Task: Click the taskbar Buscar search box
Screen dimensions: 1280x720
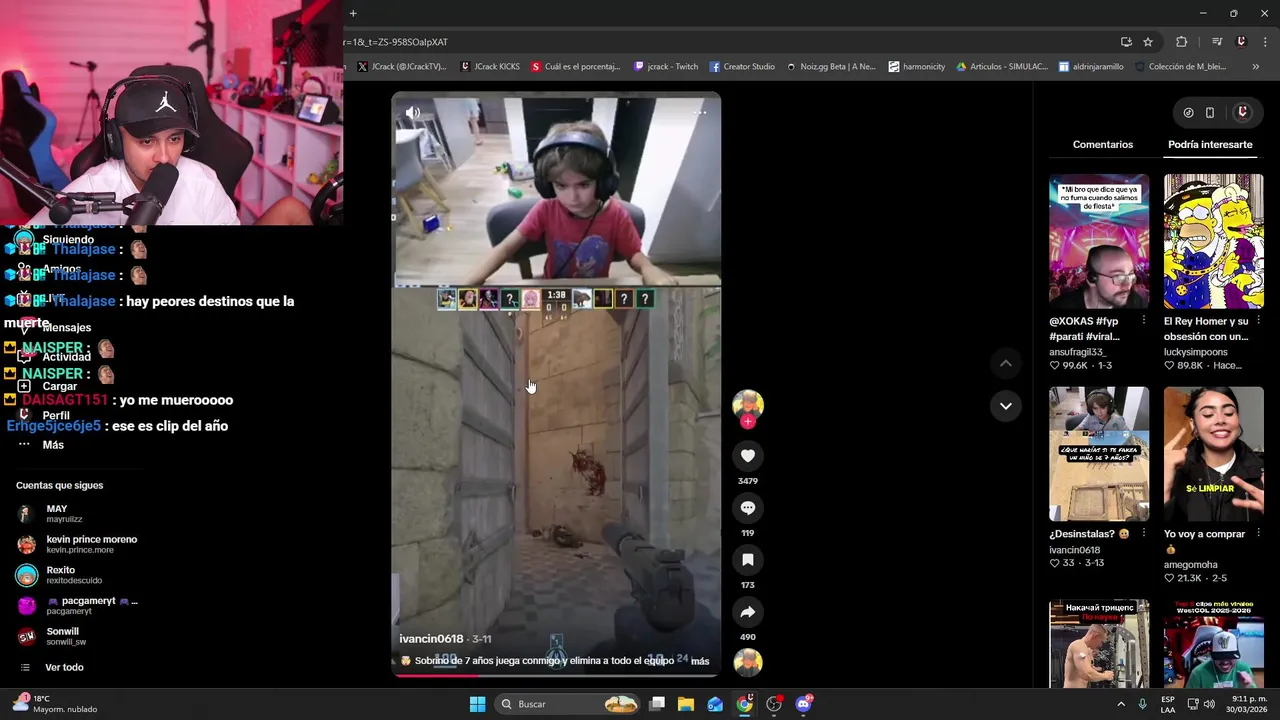Action: [568, 704]
